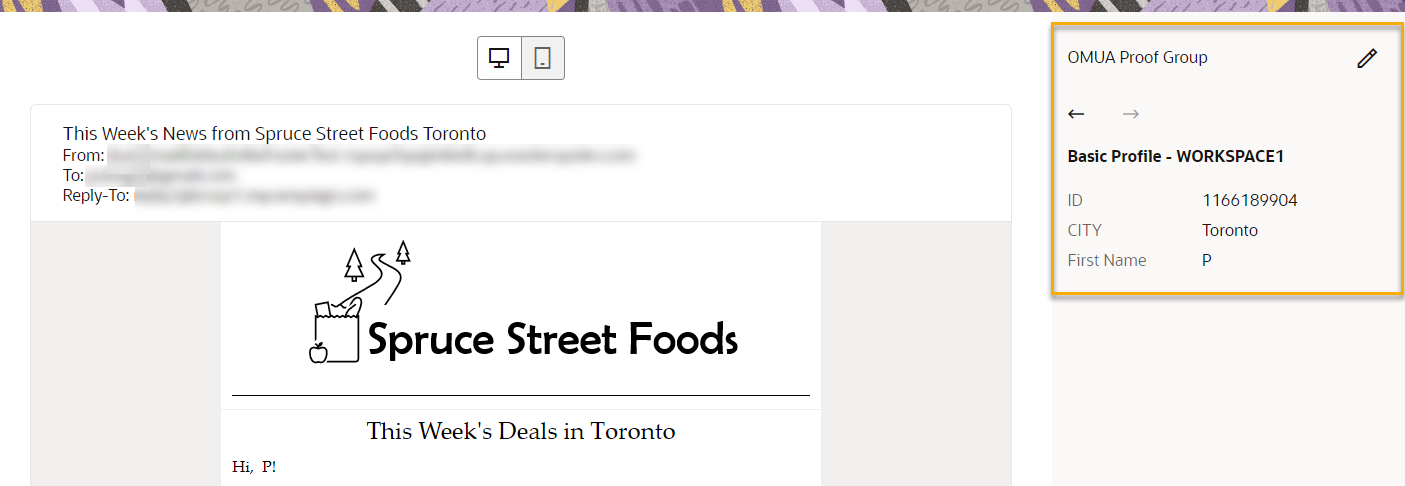Click the This Week's Deals in Toronto heading
The height and width of the screenshot is (486, 1405).
point(520,432)
